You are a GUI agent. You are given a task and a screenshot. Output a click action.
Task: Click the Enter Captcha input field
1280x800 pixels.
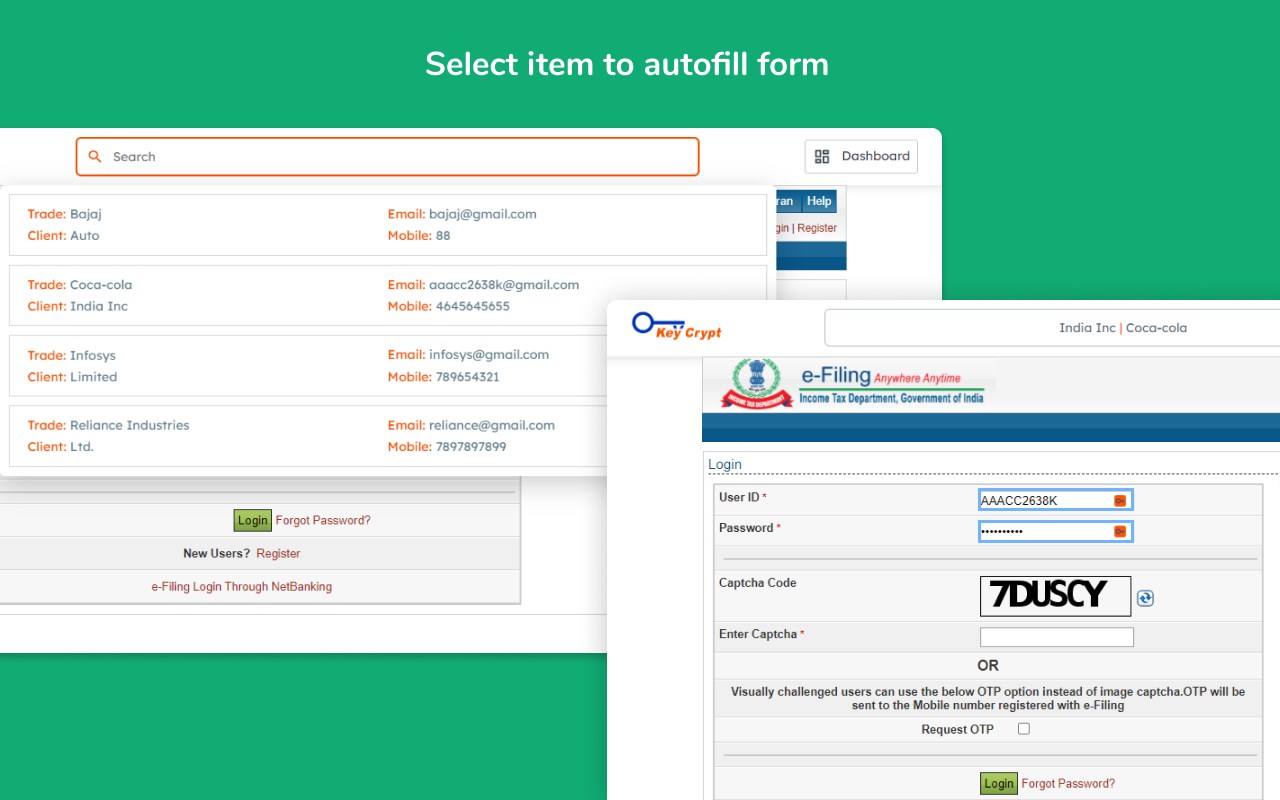(1057, 637)
